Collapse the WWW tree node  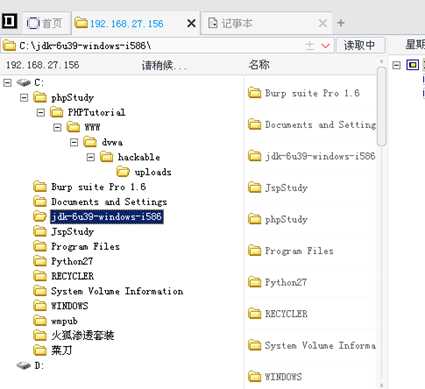click(x=57, y=127)
